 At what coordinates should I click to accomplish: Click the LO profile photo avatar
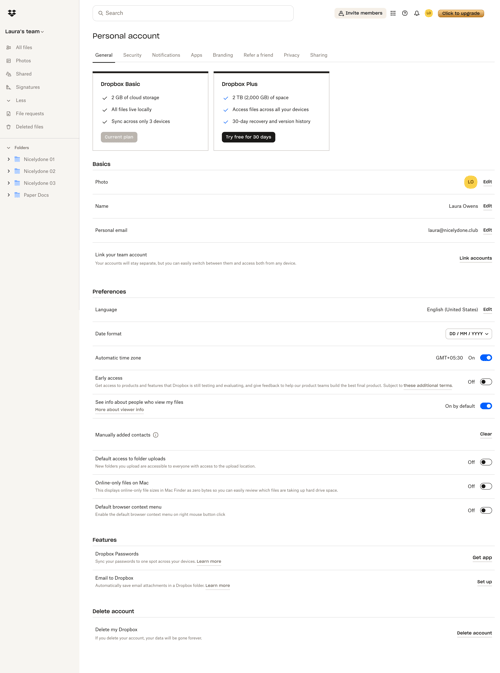pyautogui.click(x=471, y=182)
